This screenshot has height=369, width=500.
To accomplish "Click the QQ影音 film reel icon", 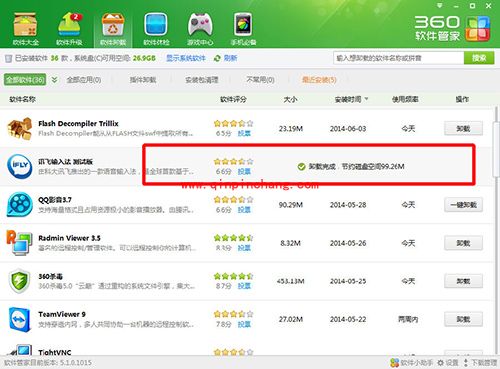I will [20, 204].
